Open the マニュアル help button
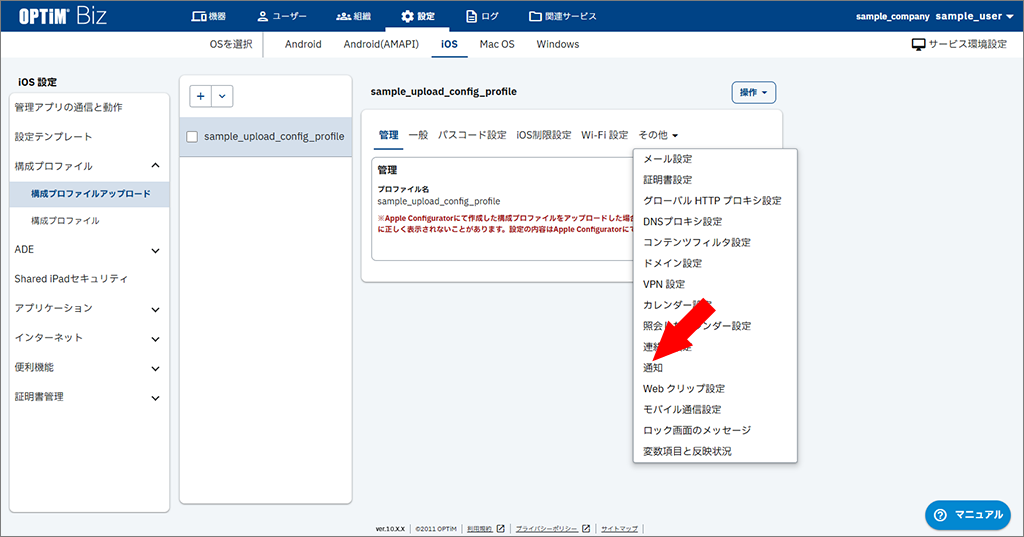The height and width of the screenshot is (537, 1024). click(x=968, y=515)
